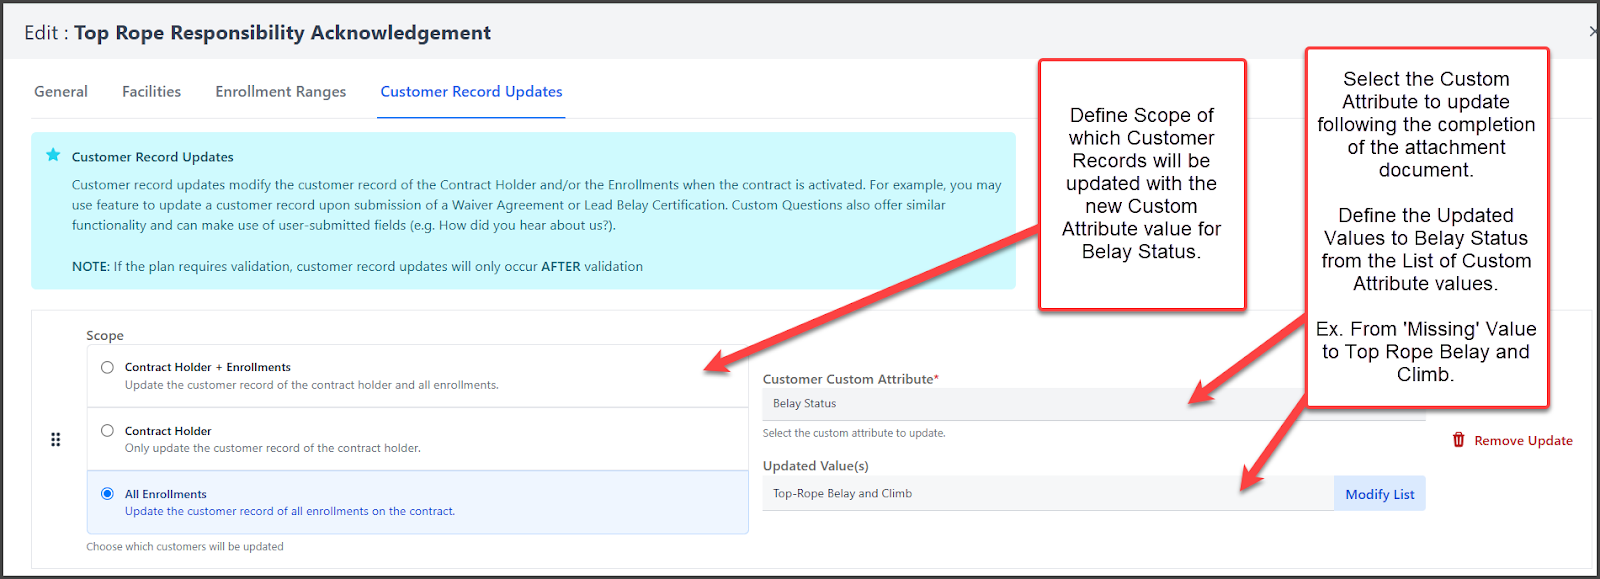The image size is (1600, 579).
Task: Click the Modify List button
Action: (x=1380, y=494)
